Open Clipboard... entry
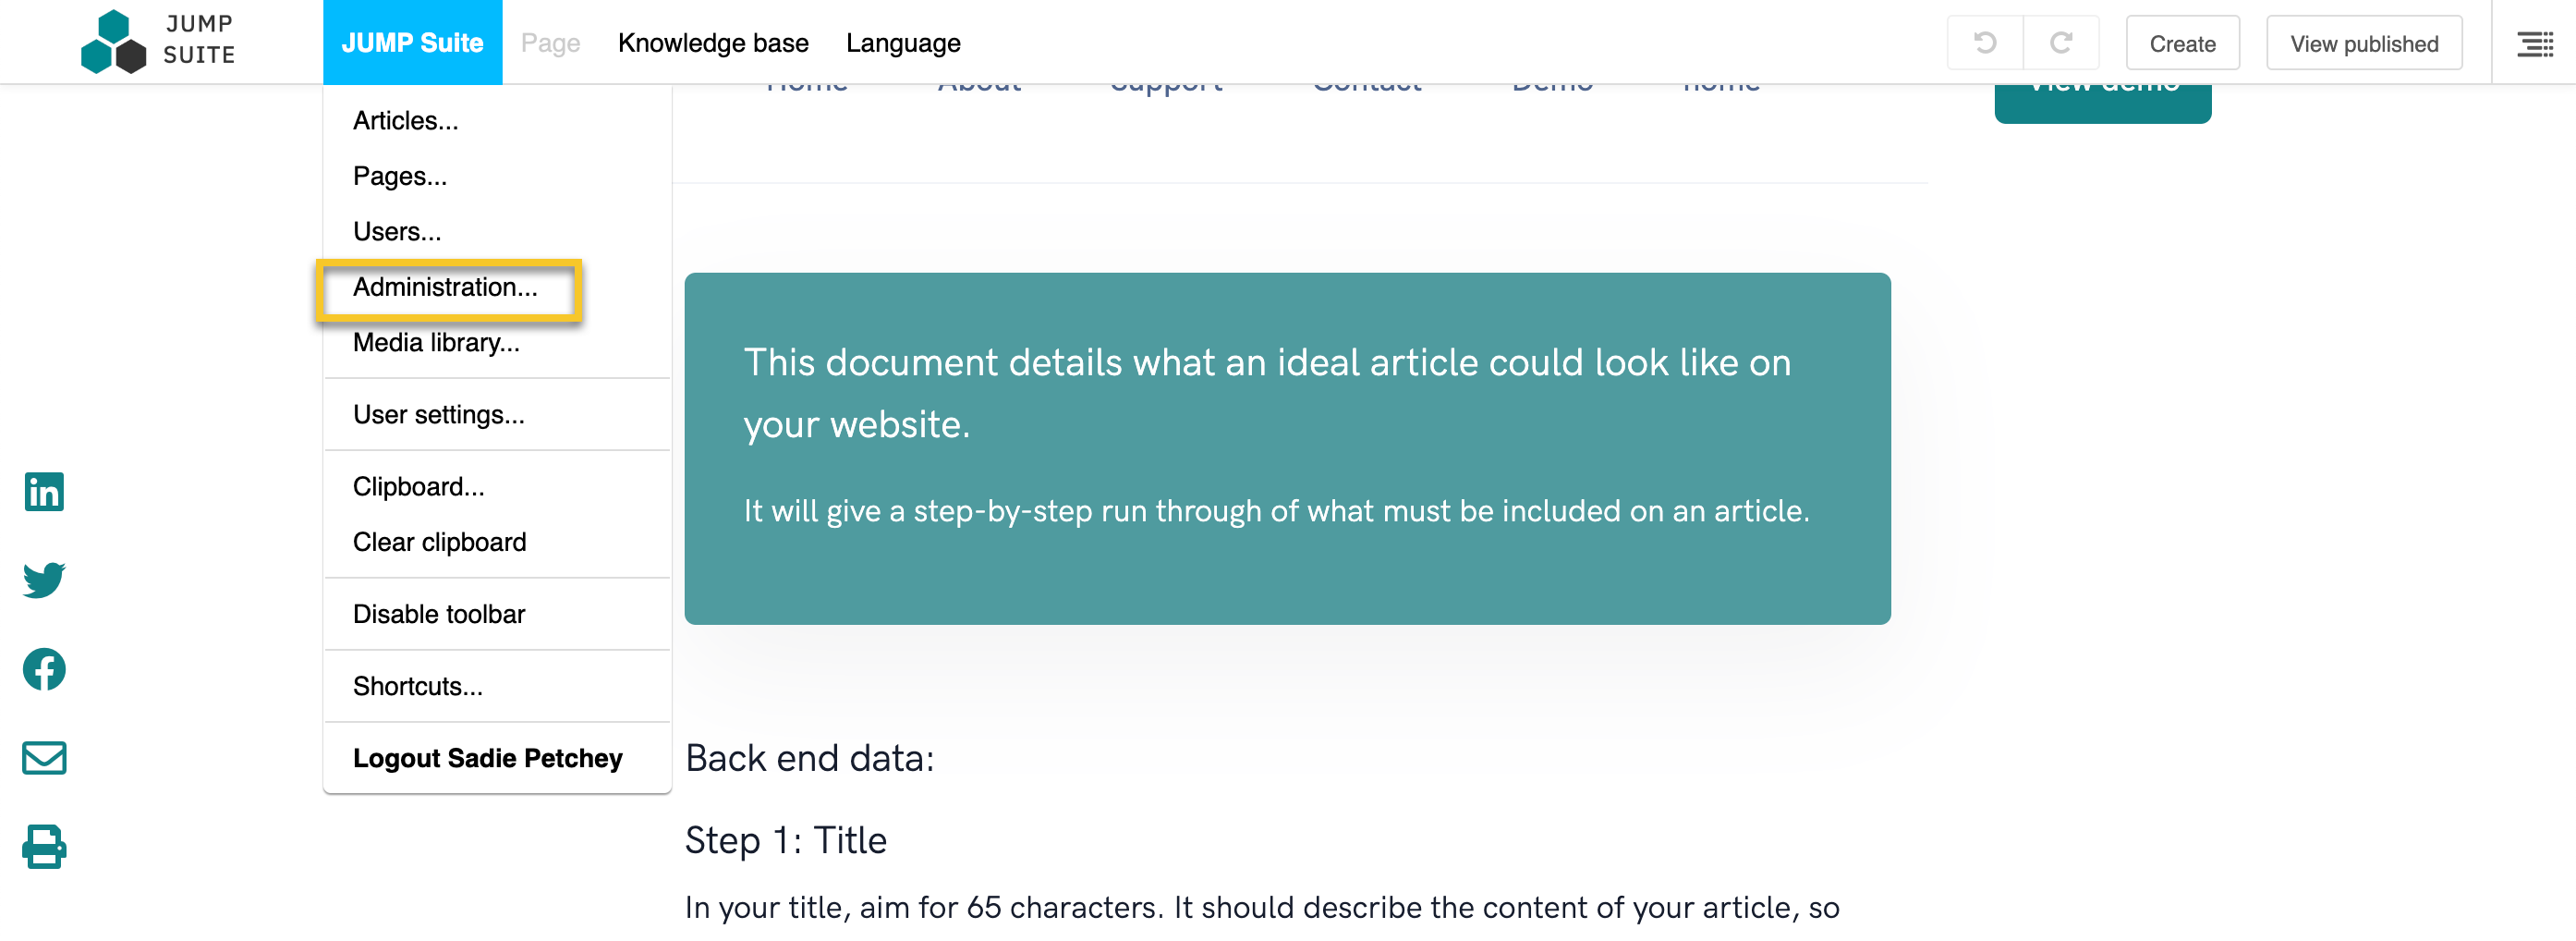 click(x=497, y=486)
